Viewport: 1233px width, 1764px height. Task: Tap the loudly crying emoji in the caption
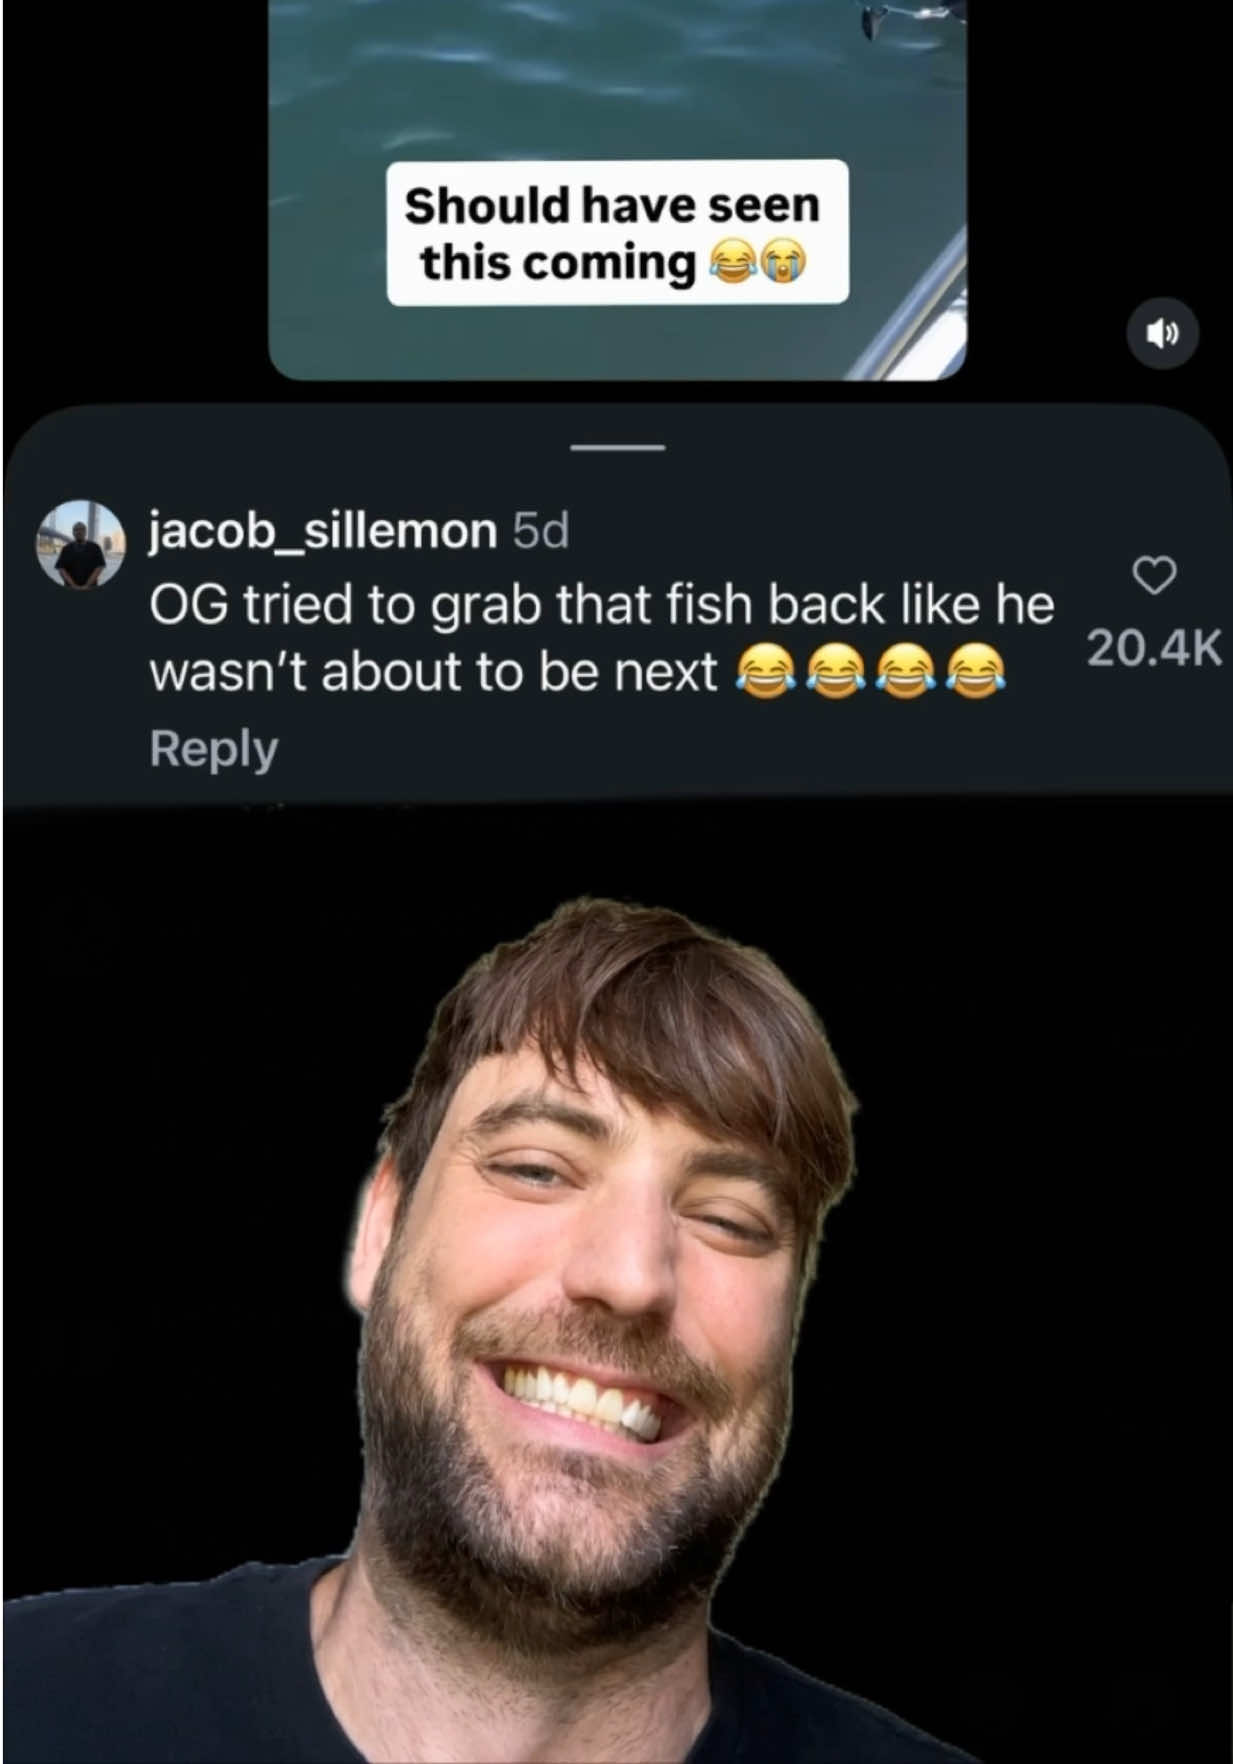[x=784, y=263]
